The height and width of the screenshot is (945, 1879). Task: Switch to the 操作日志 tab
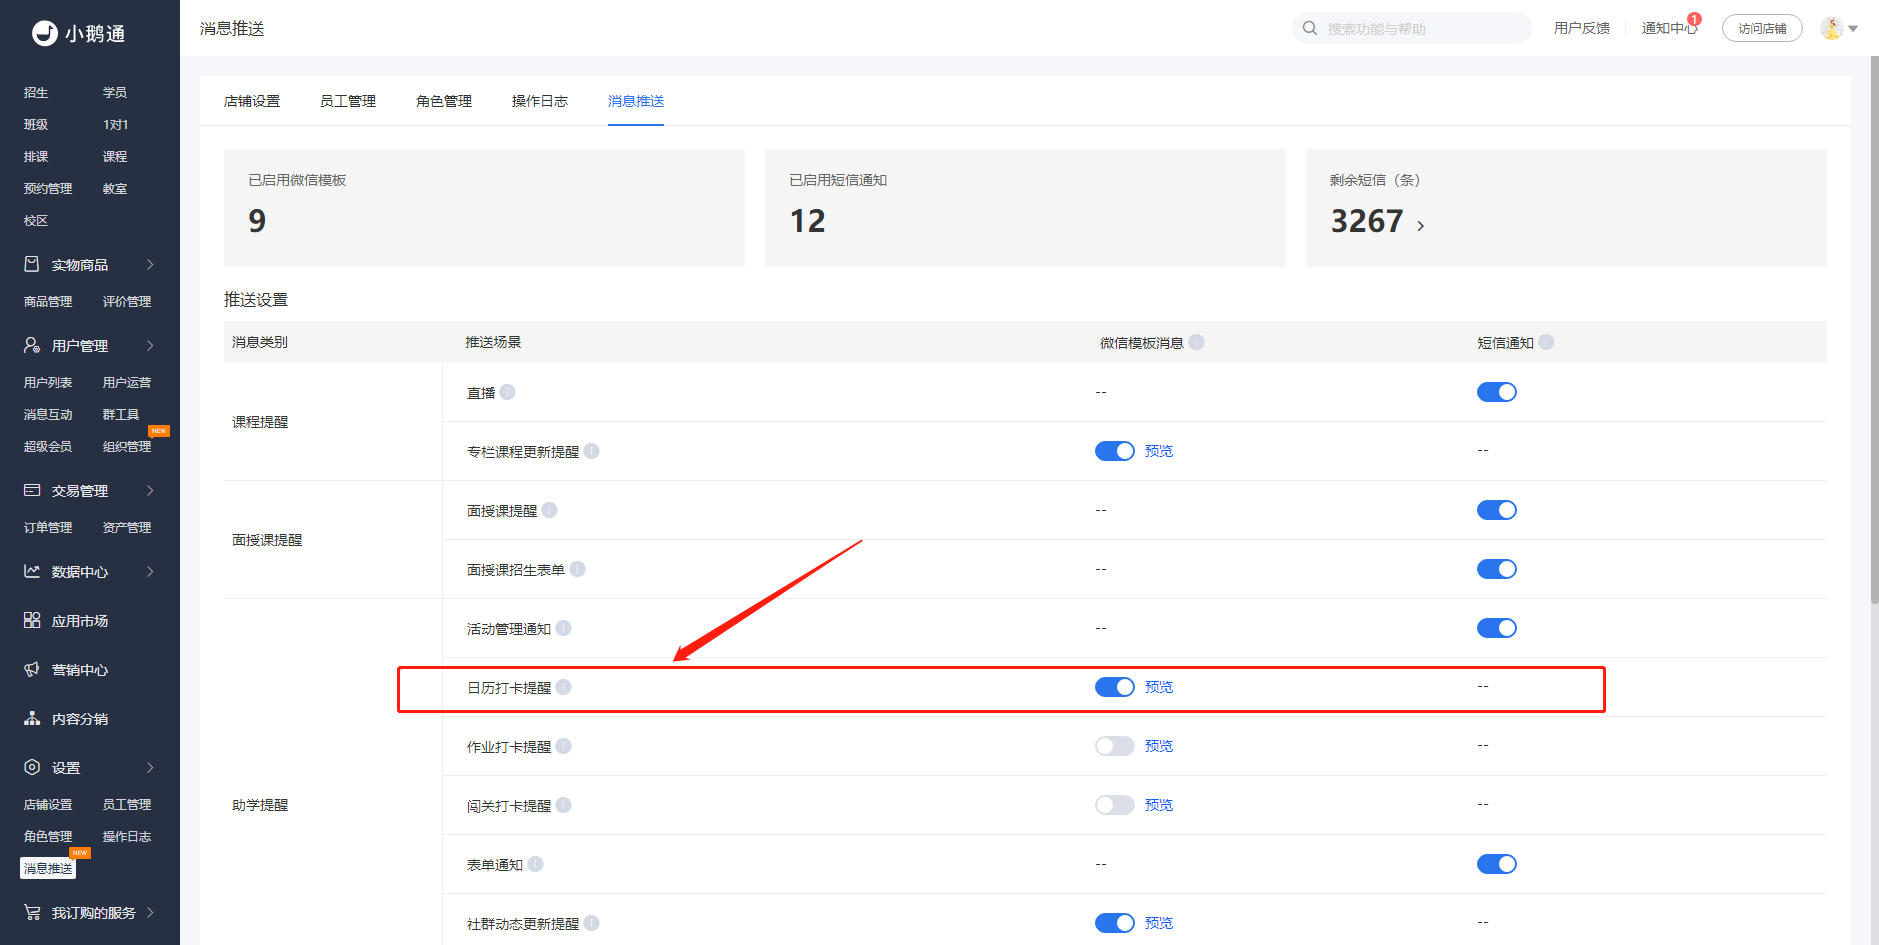(x=539, y=101)
